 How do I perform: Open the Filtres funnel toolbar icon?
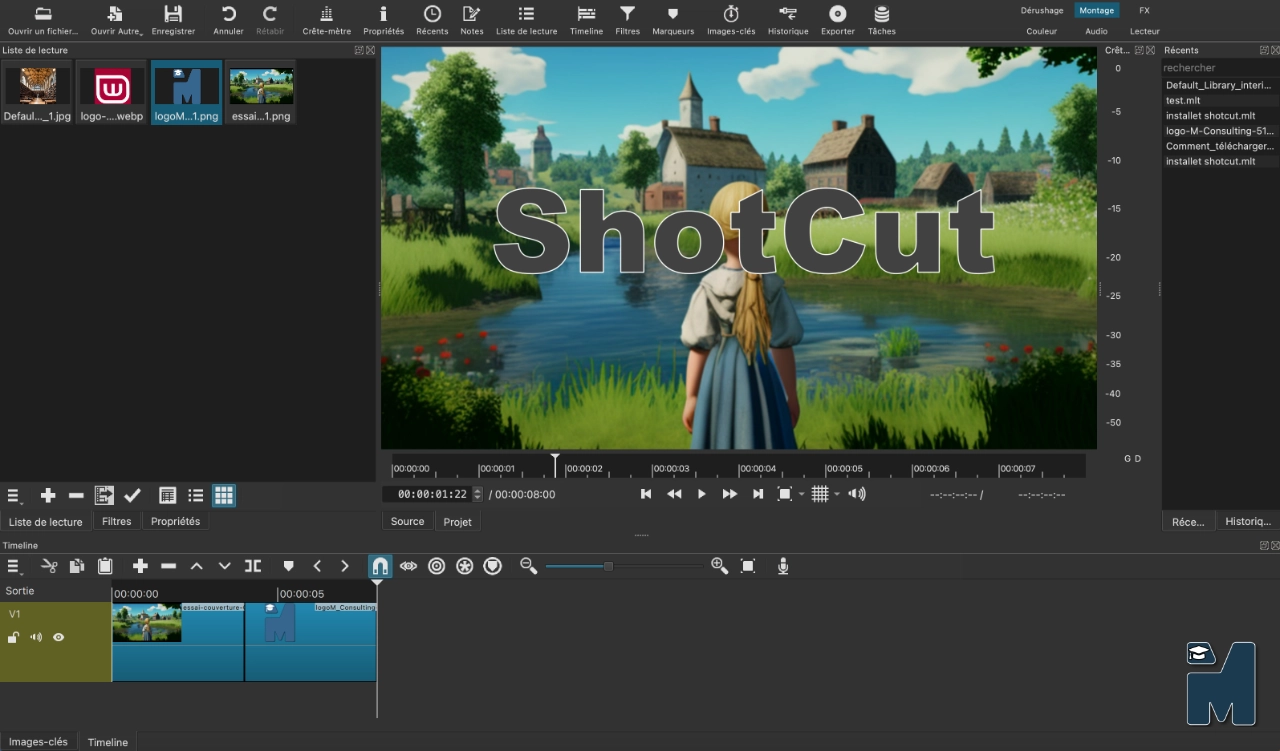627,20
